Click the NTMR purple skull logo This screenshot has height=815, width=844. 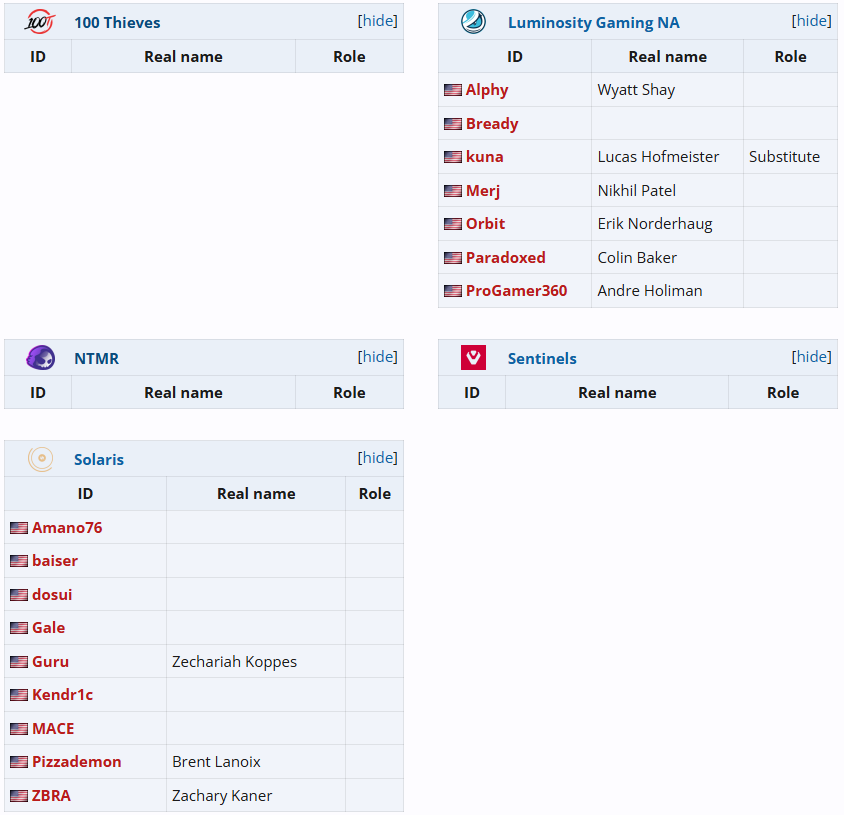tap(40, 358)
